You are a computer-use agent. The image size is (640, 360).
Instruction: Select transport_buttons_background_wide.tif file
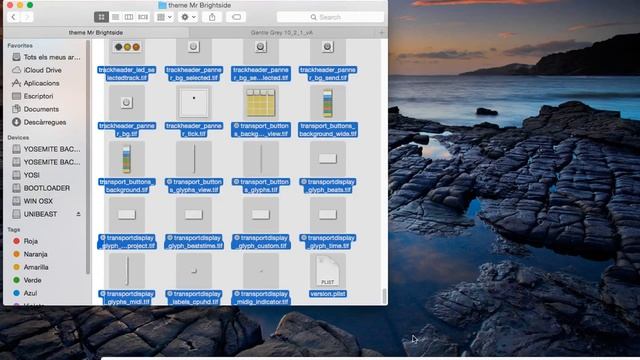coord(328,111)
